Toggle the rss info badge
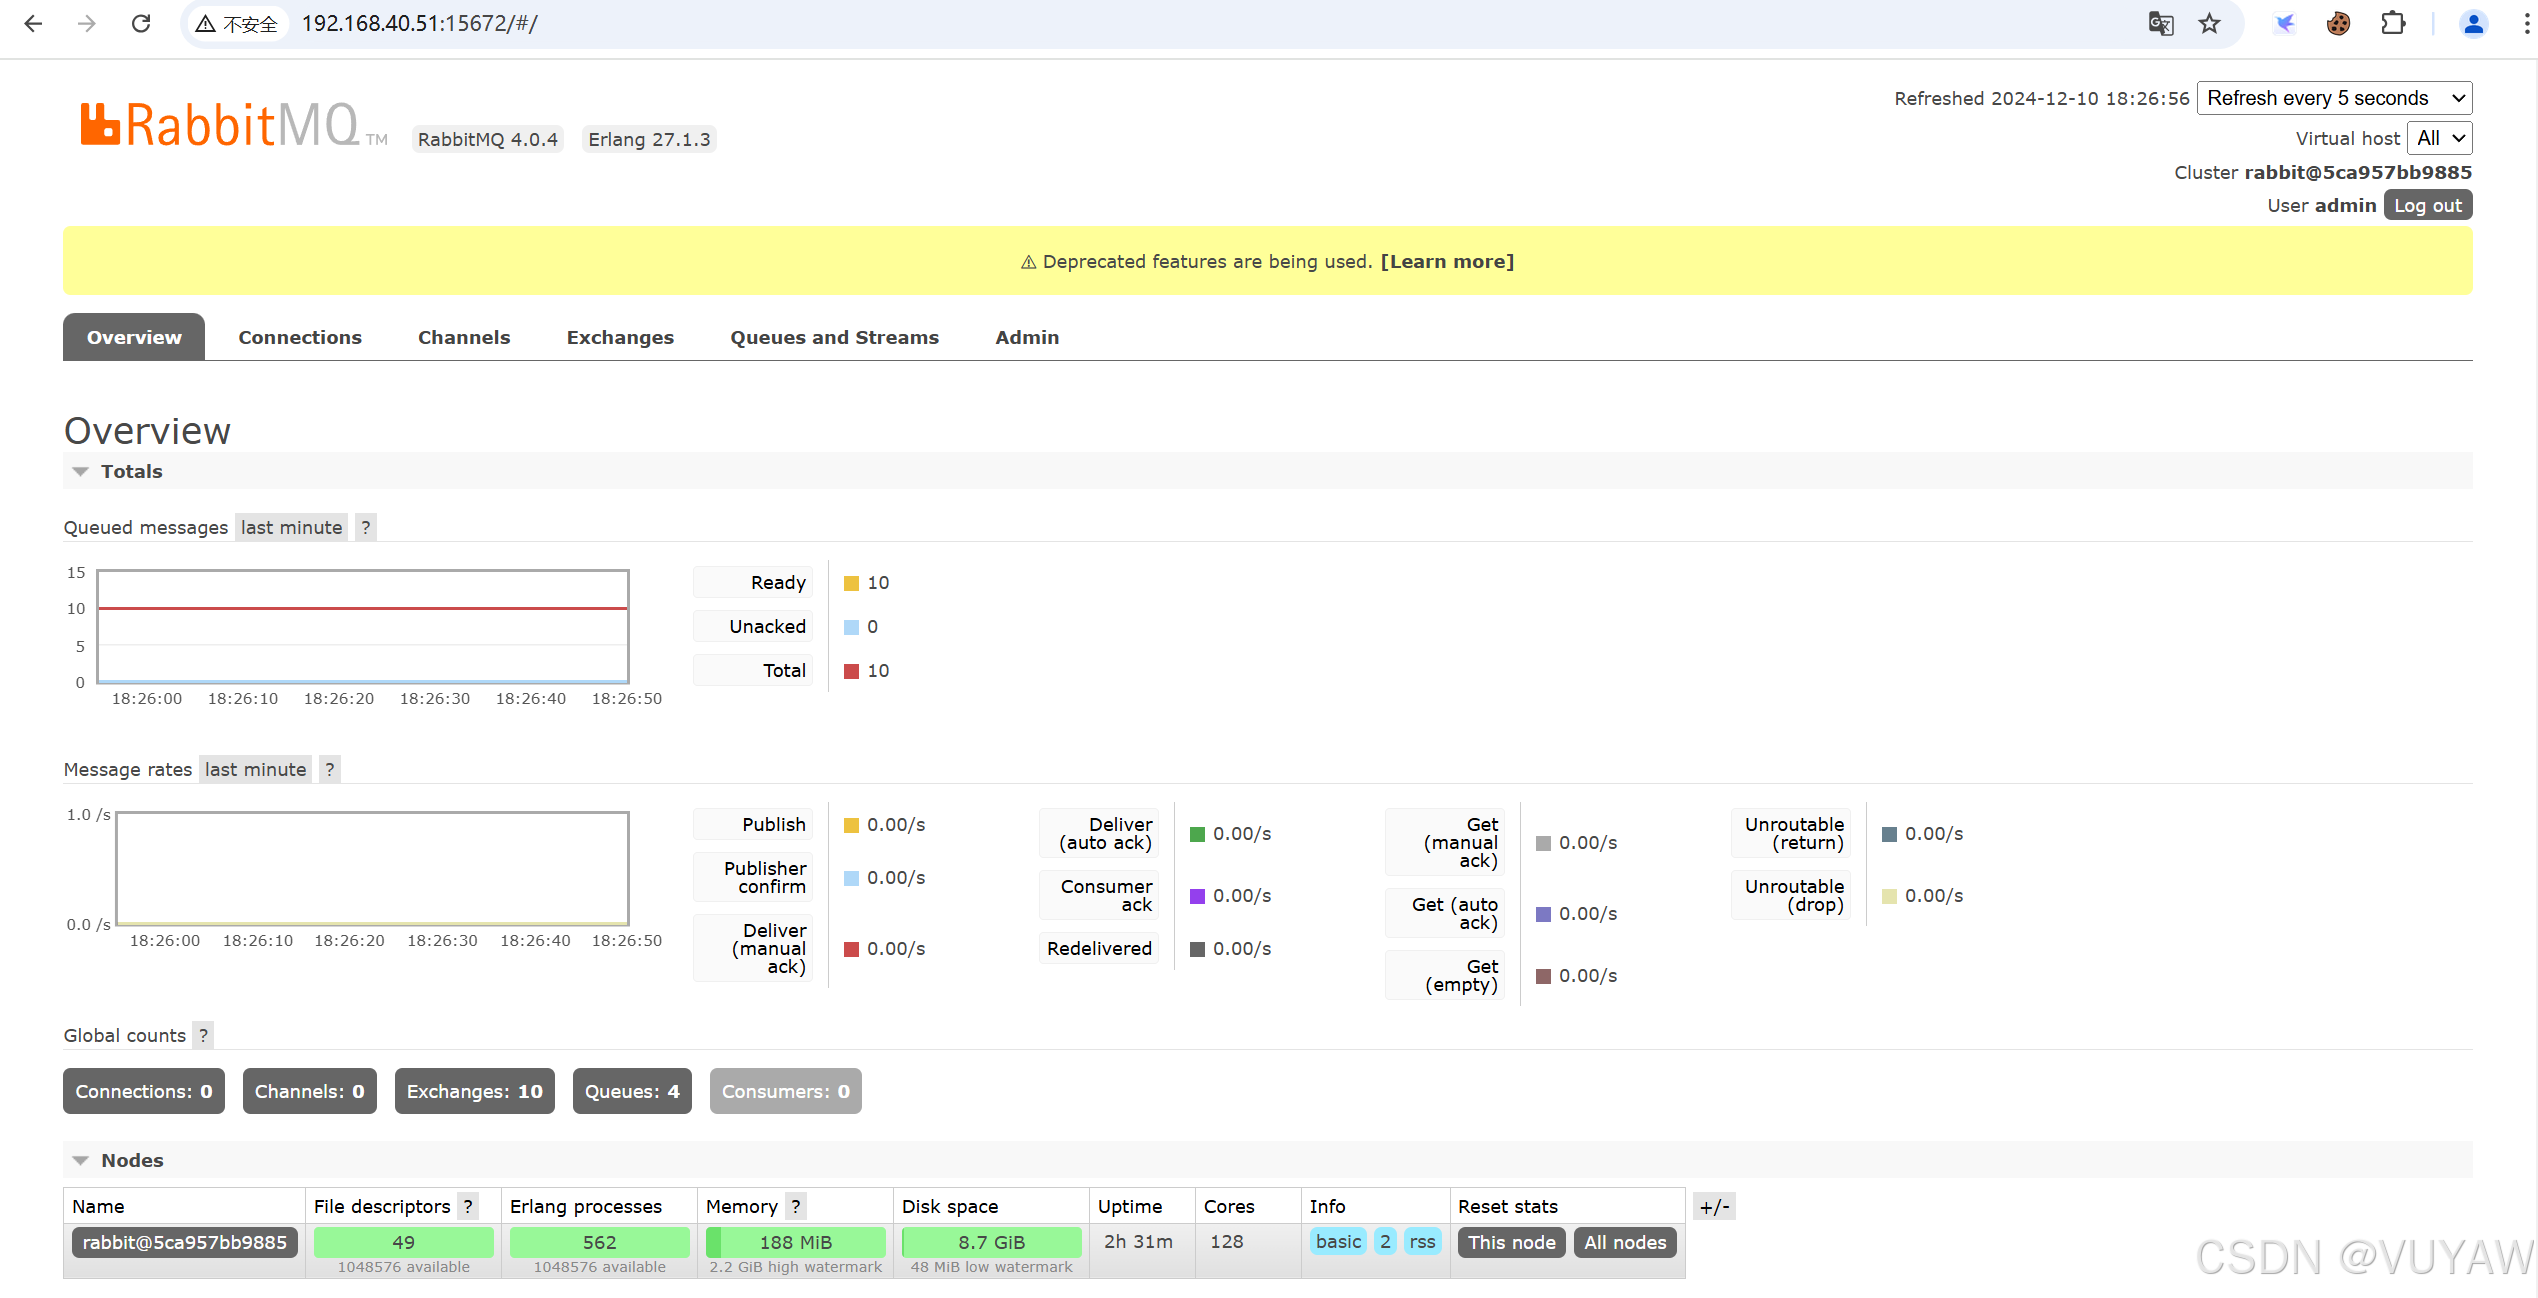Viewport: 2538px width, 1298px height. click(1422, 1241)
